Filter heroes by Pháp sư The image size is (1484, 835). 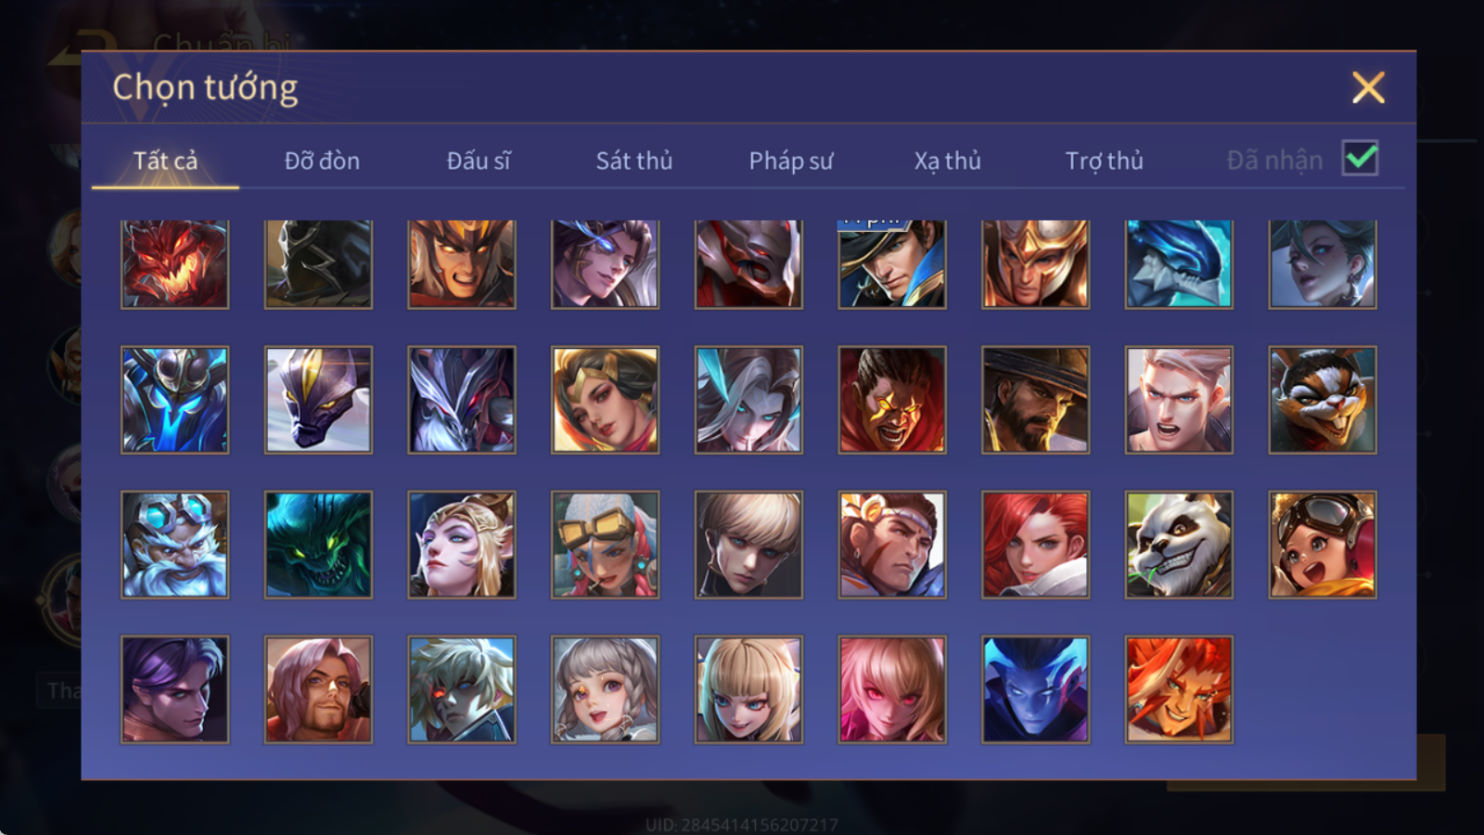click(791, 160)
